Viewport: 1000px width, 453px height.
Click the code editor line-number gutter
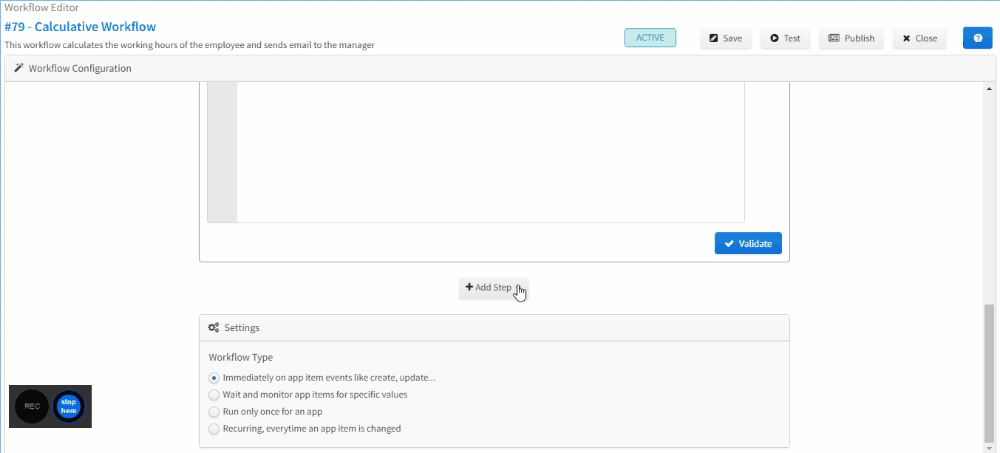tap(223, 152)
